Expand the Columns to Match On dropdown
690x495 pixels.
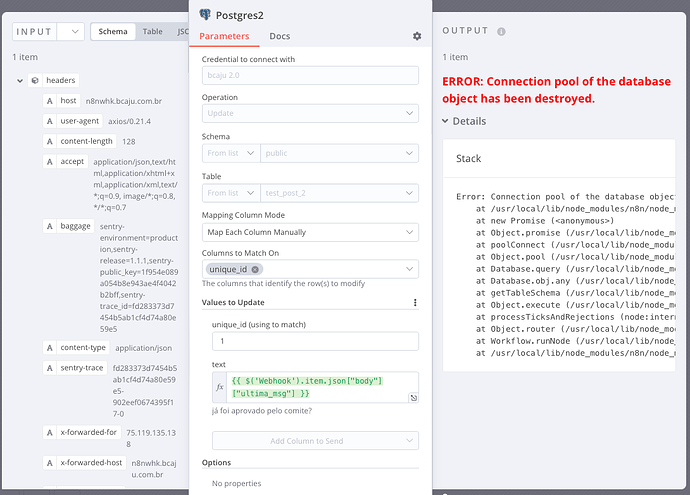pos(411,269)
